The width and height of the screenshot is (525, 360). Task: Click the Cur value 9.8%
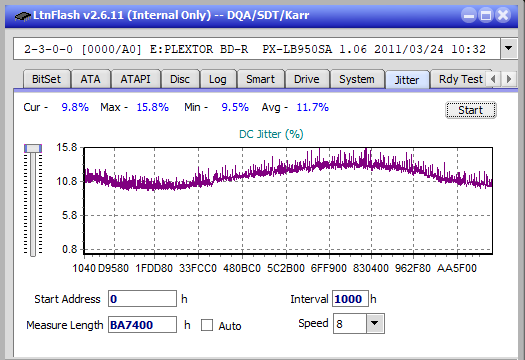tap(75, 107)
